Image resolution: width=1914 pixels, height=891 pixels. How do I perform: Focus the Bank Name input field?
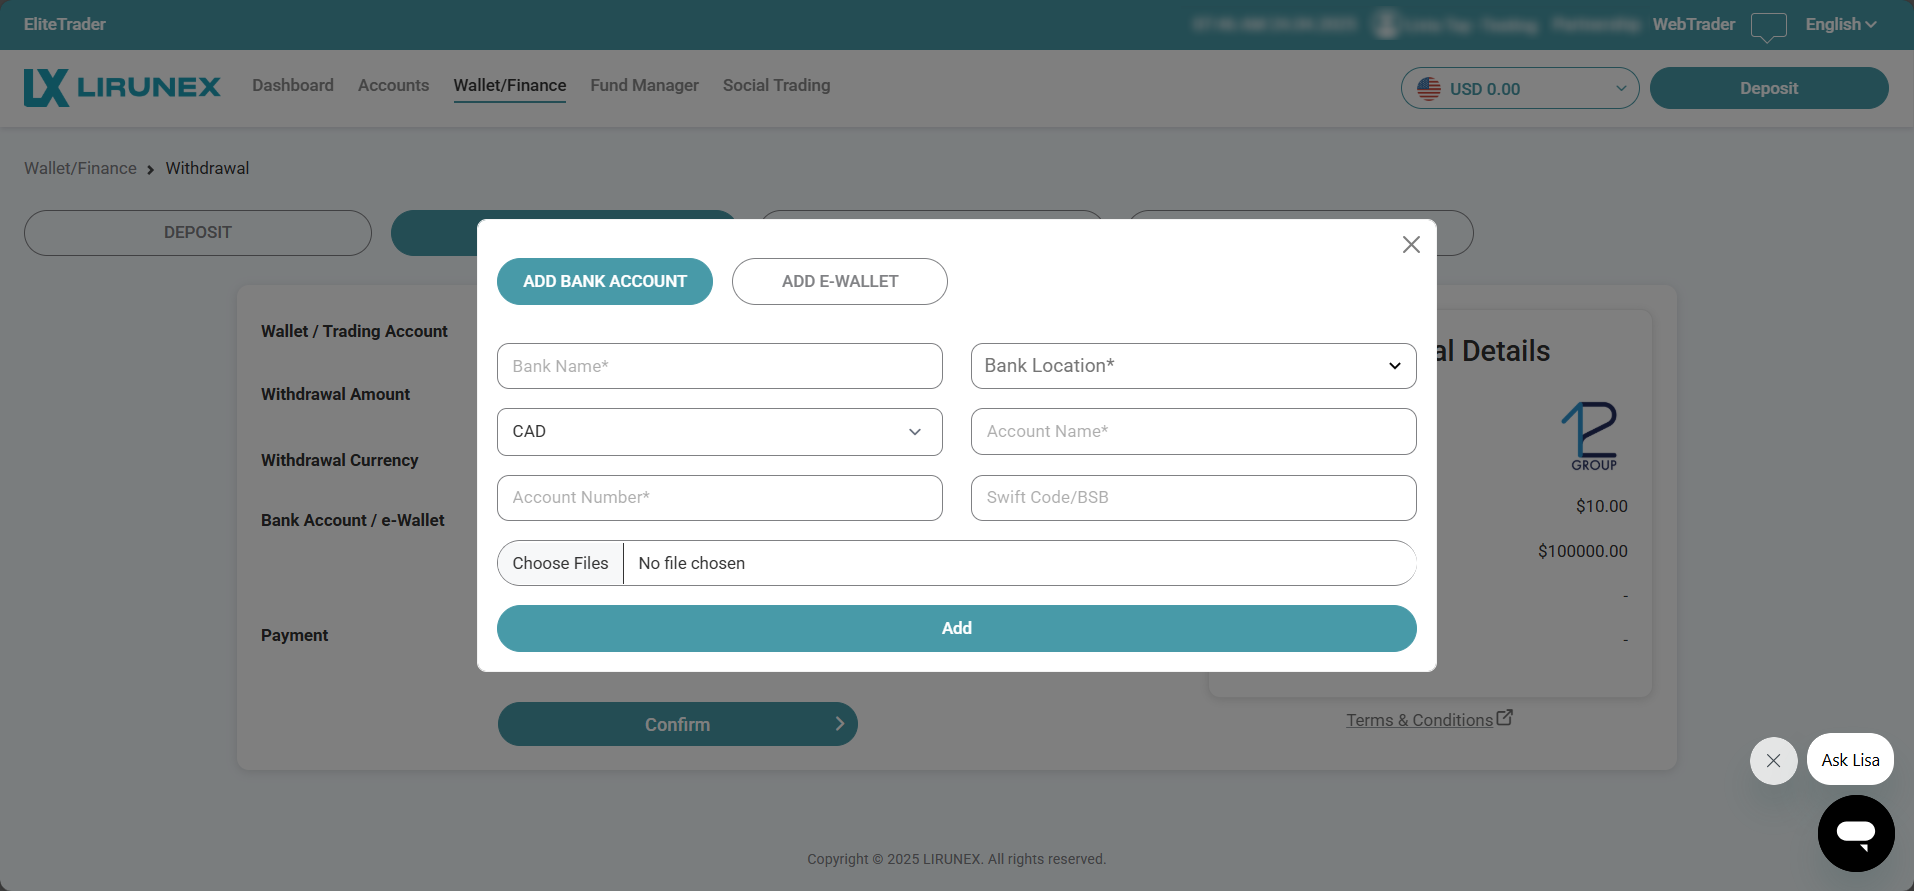point(719,366)
